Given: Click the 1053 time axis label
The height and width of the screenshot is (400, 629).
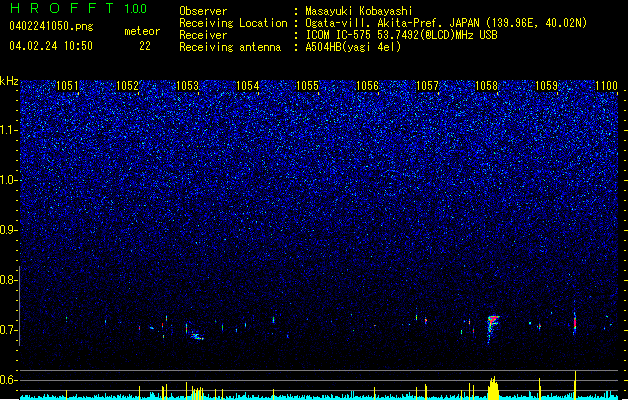Looking at the screenshot, I should tap(187, 86).
